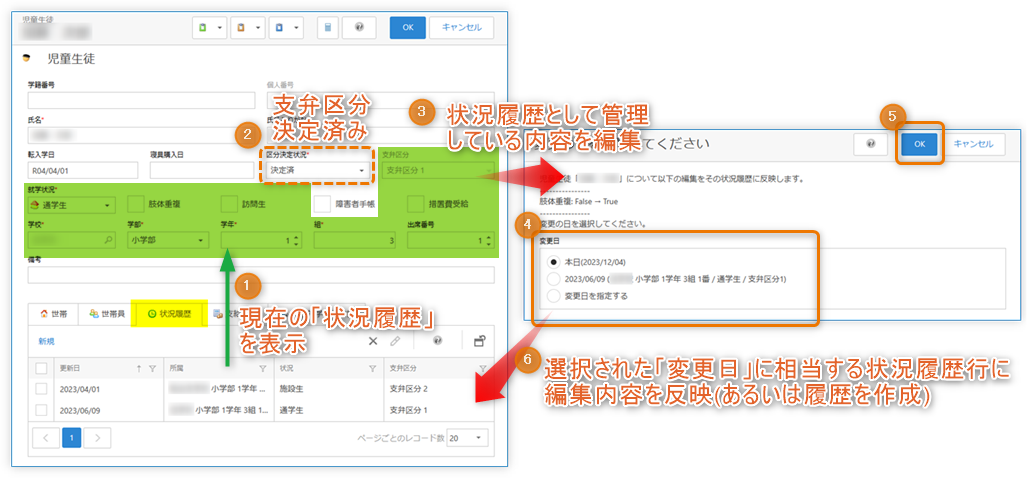This screenshot has height=478, width=1036.
Task: Click OK in the confirmation dialog
Action: point(920,144)
